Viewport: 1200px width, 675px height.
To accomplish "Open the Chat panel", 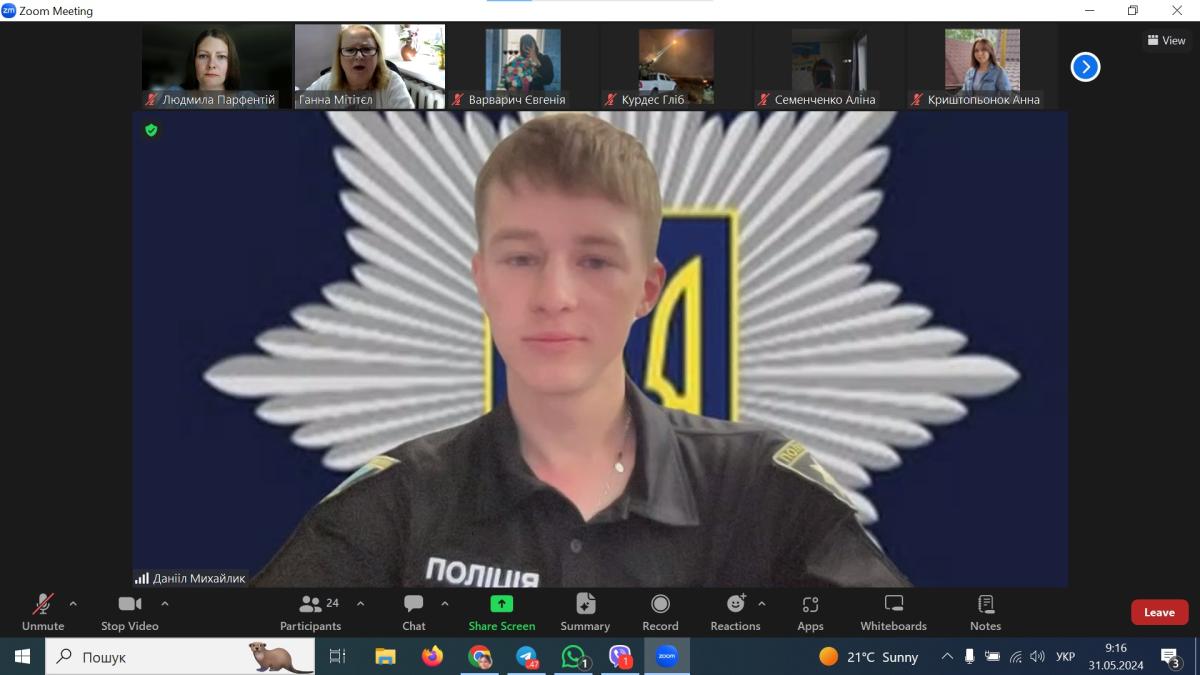I will pos(414,612).
